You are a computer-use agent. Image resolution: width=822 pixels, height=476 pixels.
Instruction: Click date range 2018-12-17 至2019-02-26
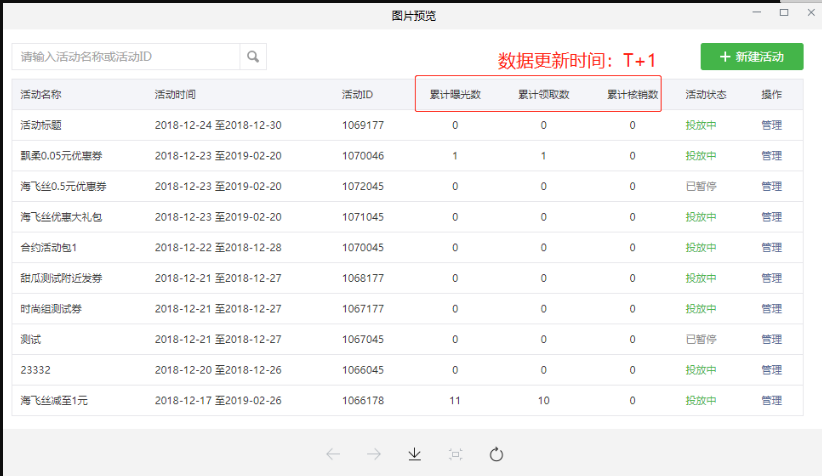(218, 401)
